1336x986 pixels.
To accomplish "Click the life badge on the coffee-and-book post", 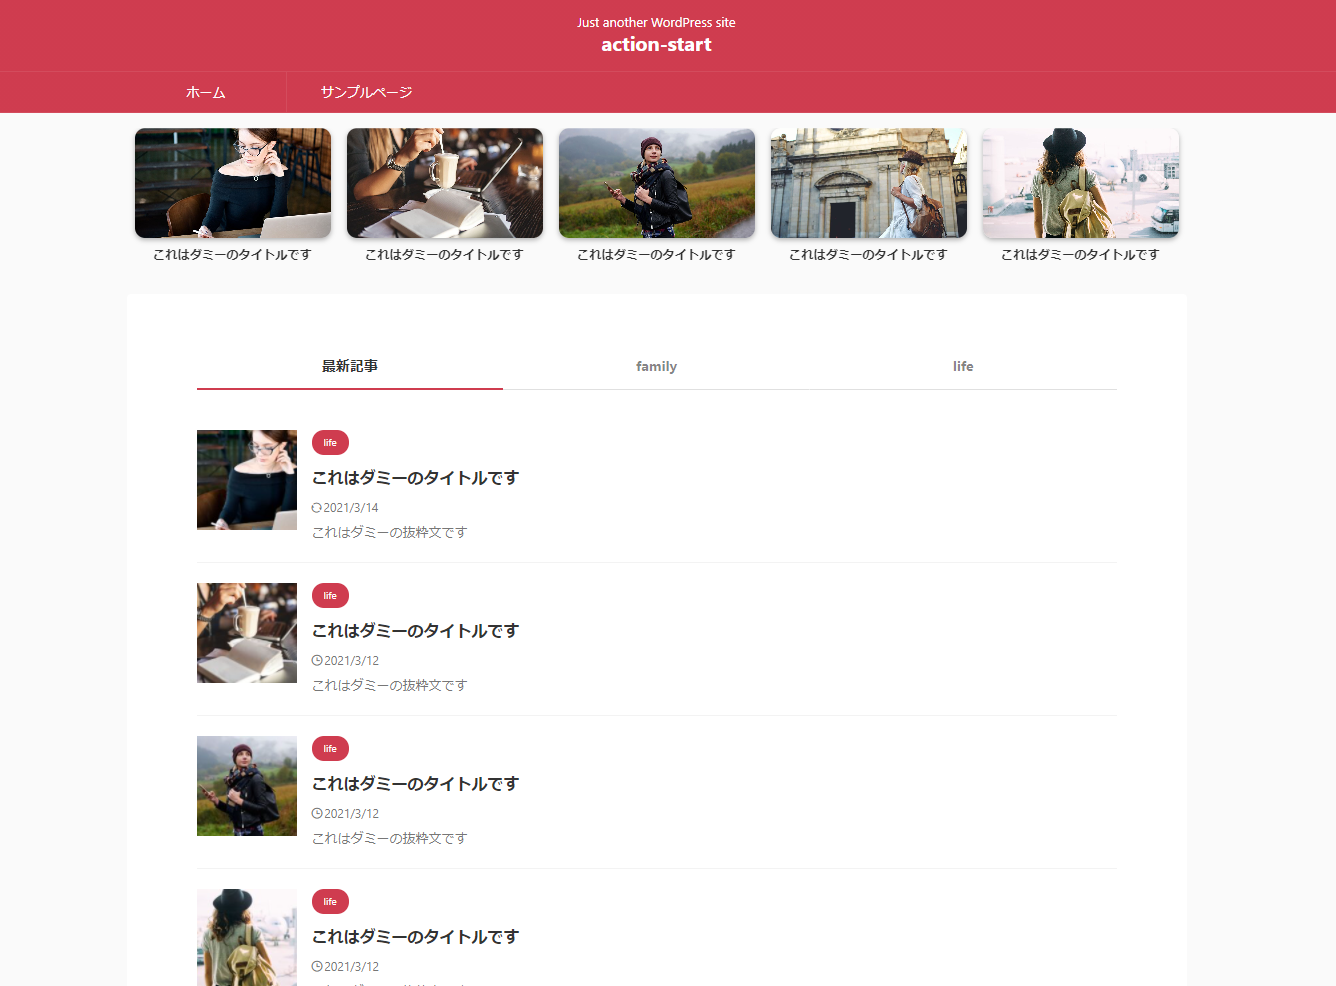I will (x=330, y=596).
